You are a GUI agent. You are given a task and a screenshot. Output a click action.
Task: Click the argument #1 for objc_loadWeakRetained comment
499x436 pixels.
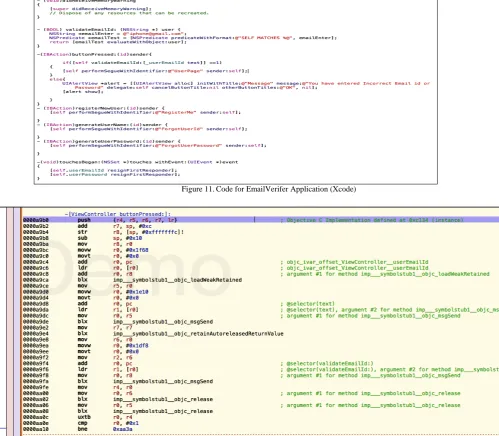click(385, 274)
